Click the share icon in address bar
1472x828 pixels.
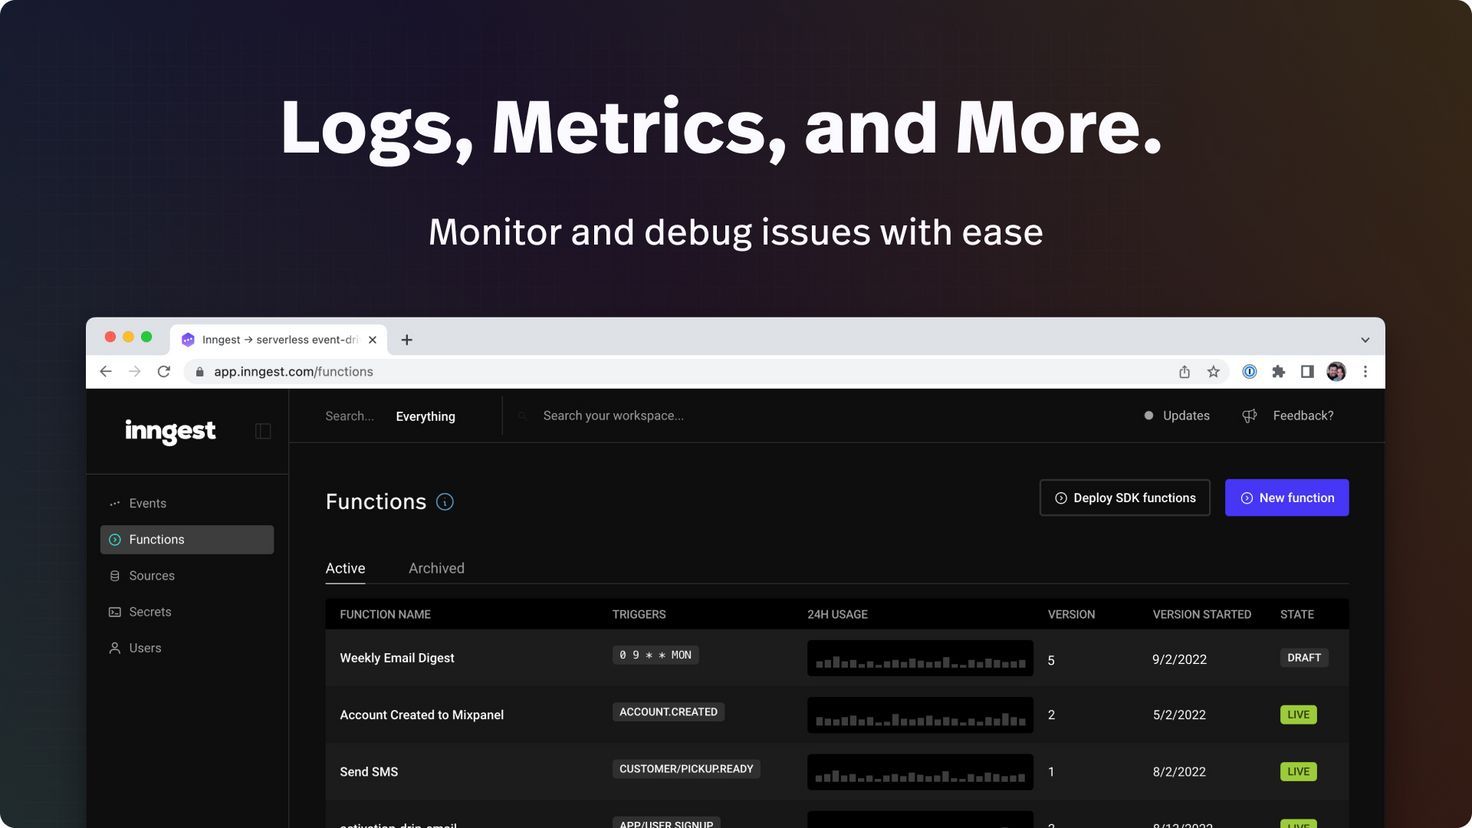coord(1184,371)
